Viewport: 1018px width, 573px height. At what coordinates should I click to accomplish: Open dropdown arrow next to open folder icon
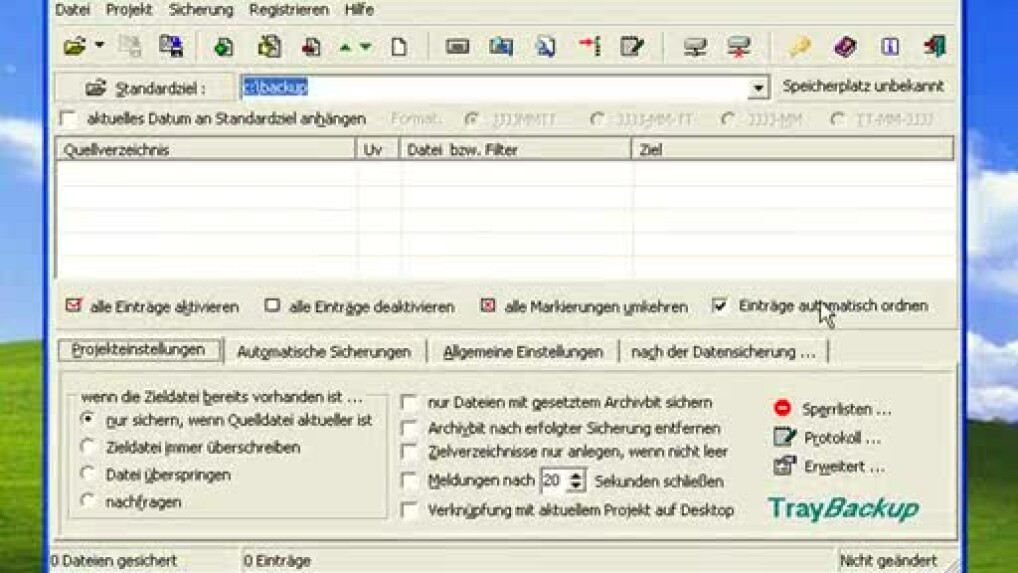tap(99, 46)
